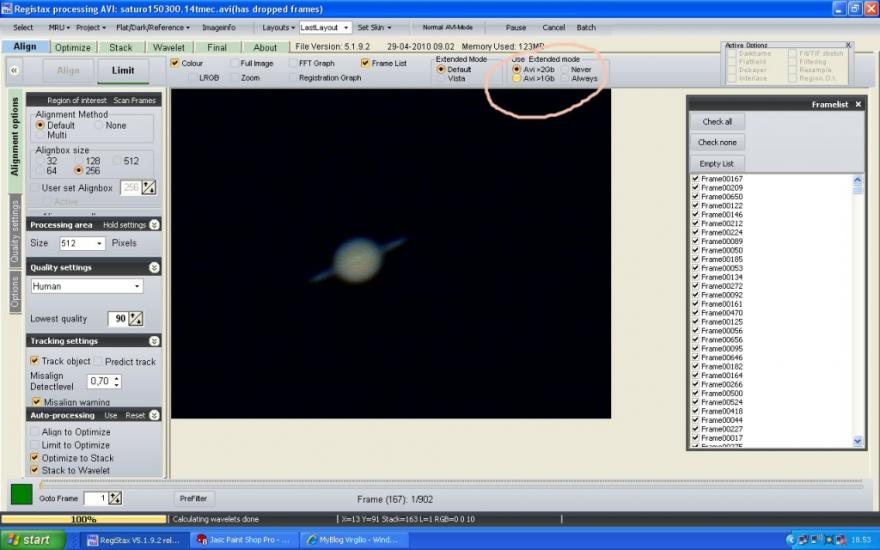
Task: Click the Limit button
Action: 123,71
